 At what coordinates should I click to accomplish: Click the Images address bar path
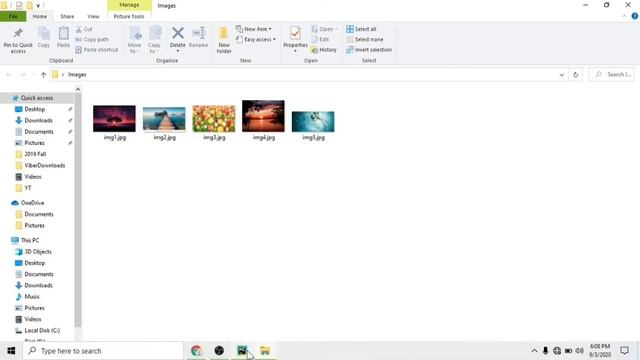coord(77,75)
